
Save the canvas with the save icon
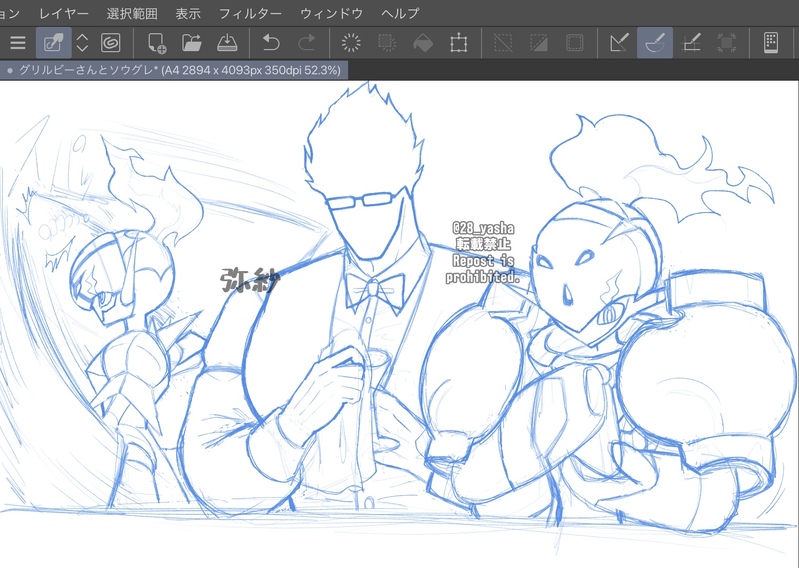click(x=227, y=43)
